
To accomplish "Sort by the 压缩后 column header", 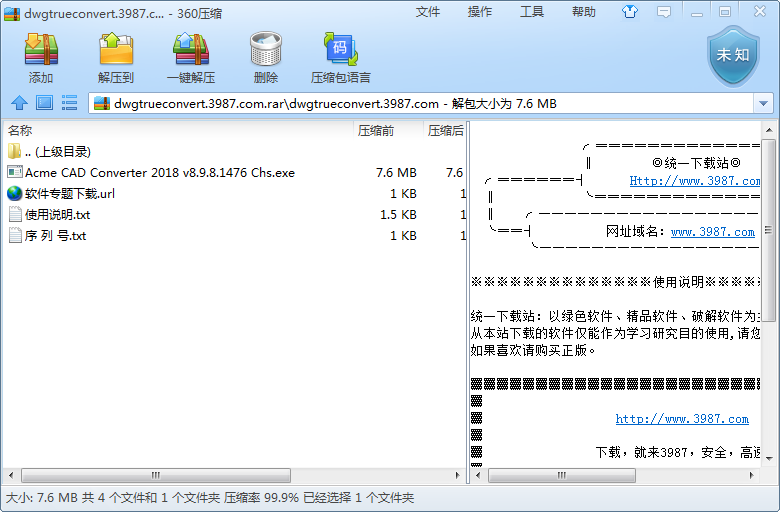I will [x=445, y=130].
